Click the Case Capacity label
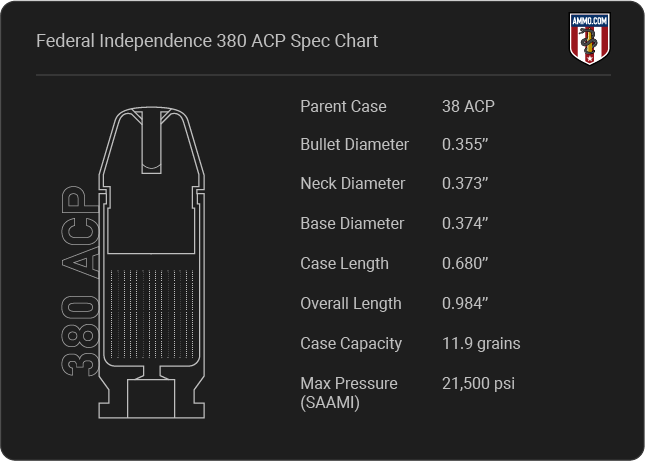This screenshot has width=645, height=461. (x=351, y=343)
